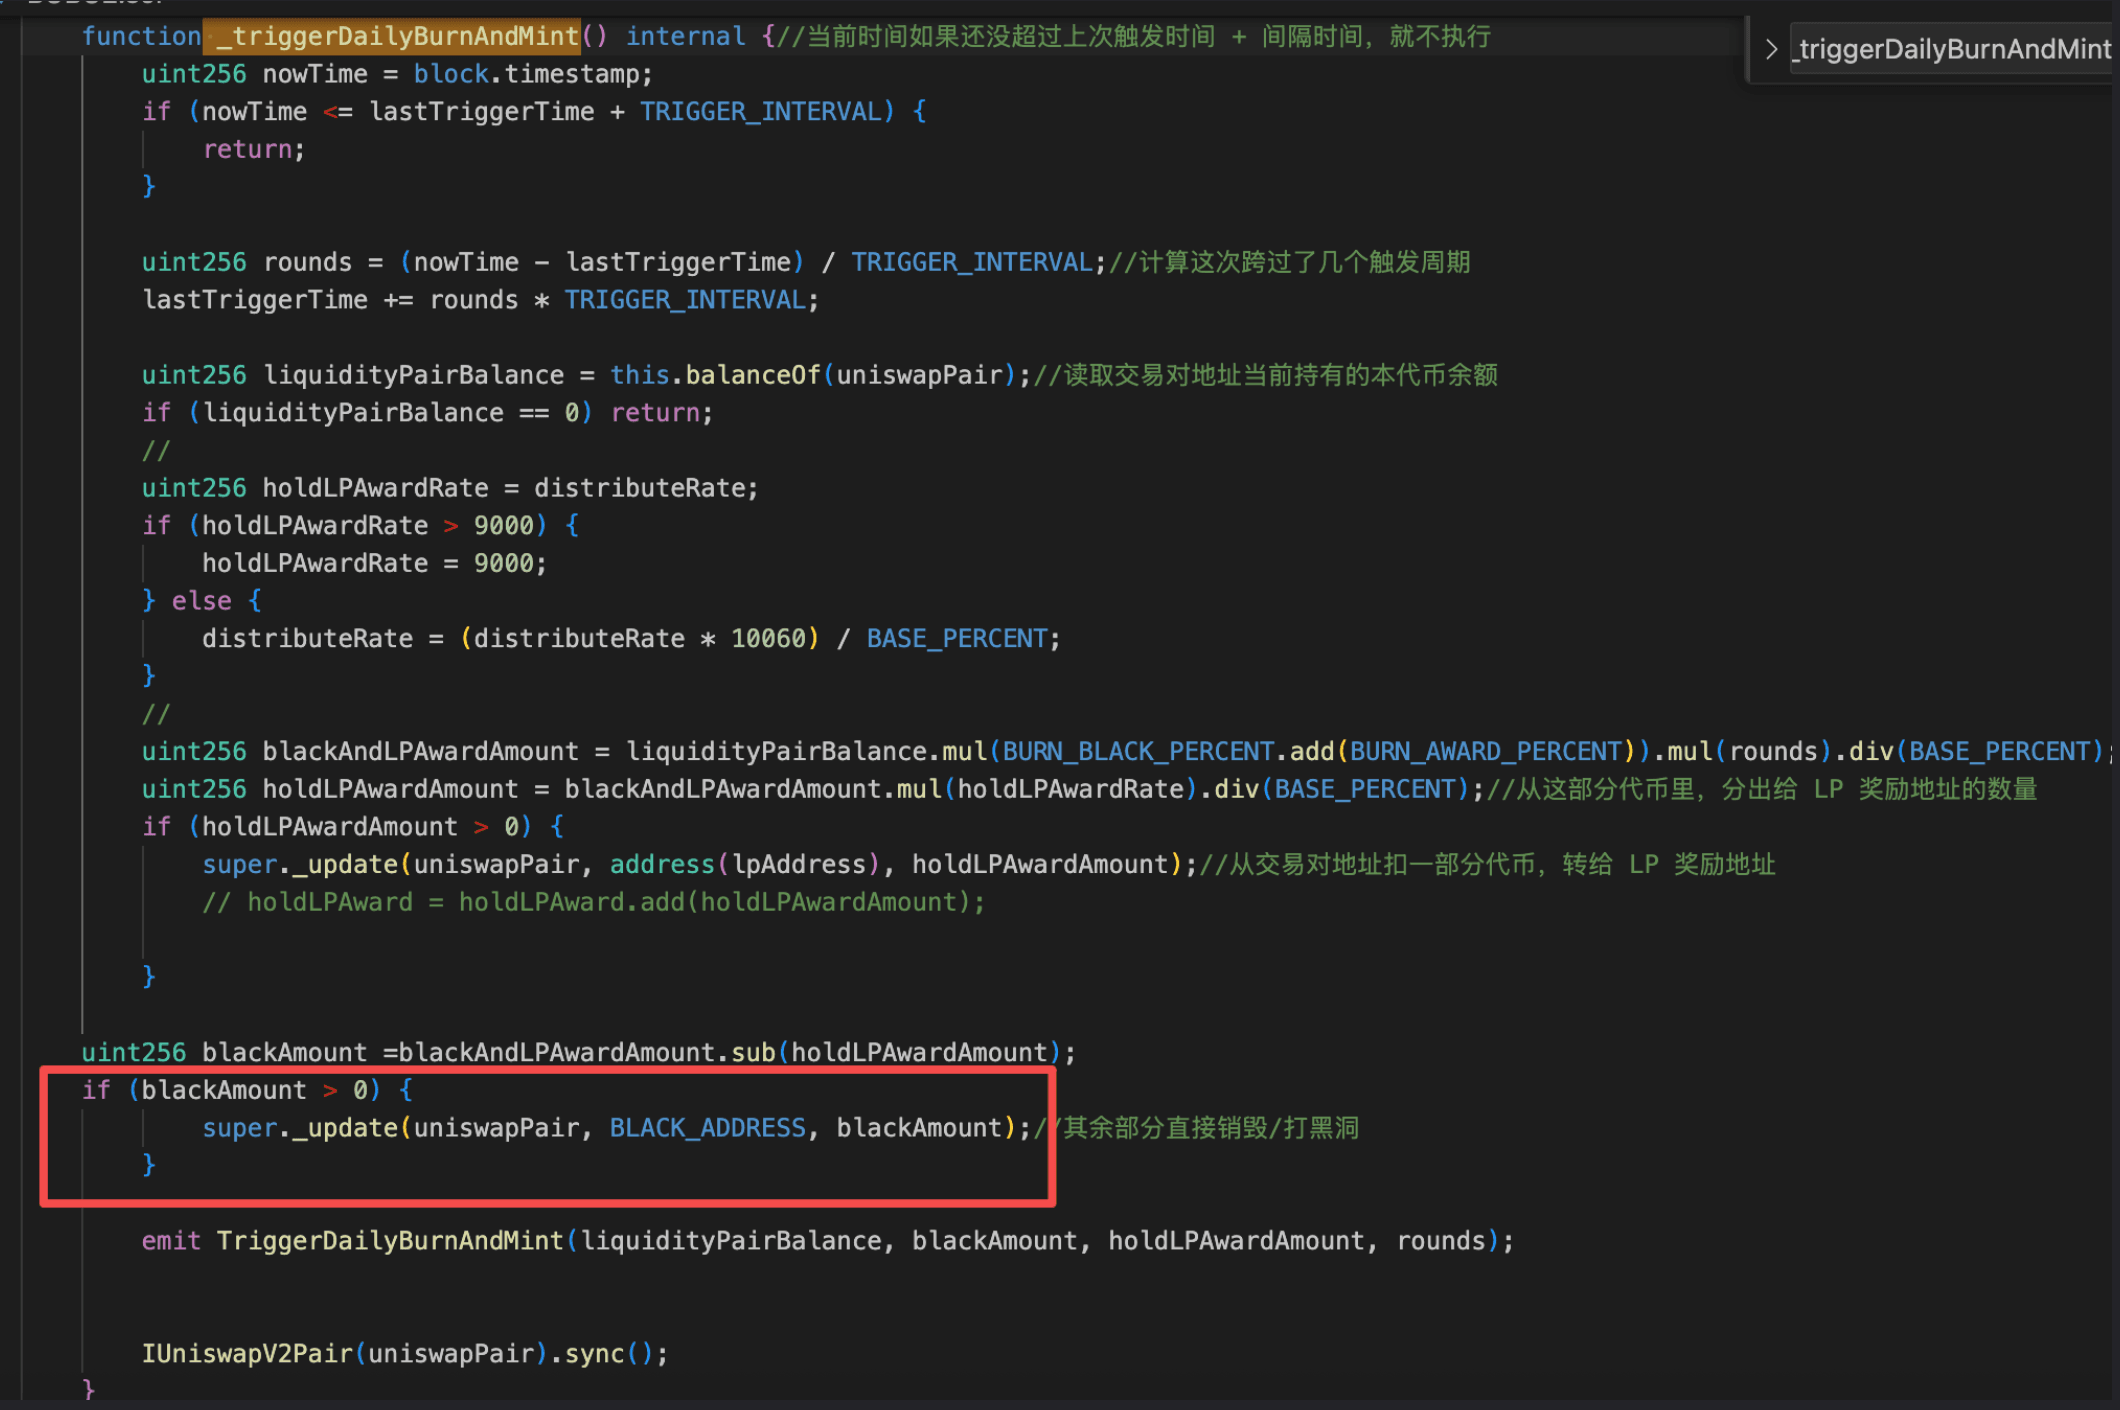Click the 10060 number literal
This screenshot has height=1410, width=2120.
coord(767,639)
